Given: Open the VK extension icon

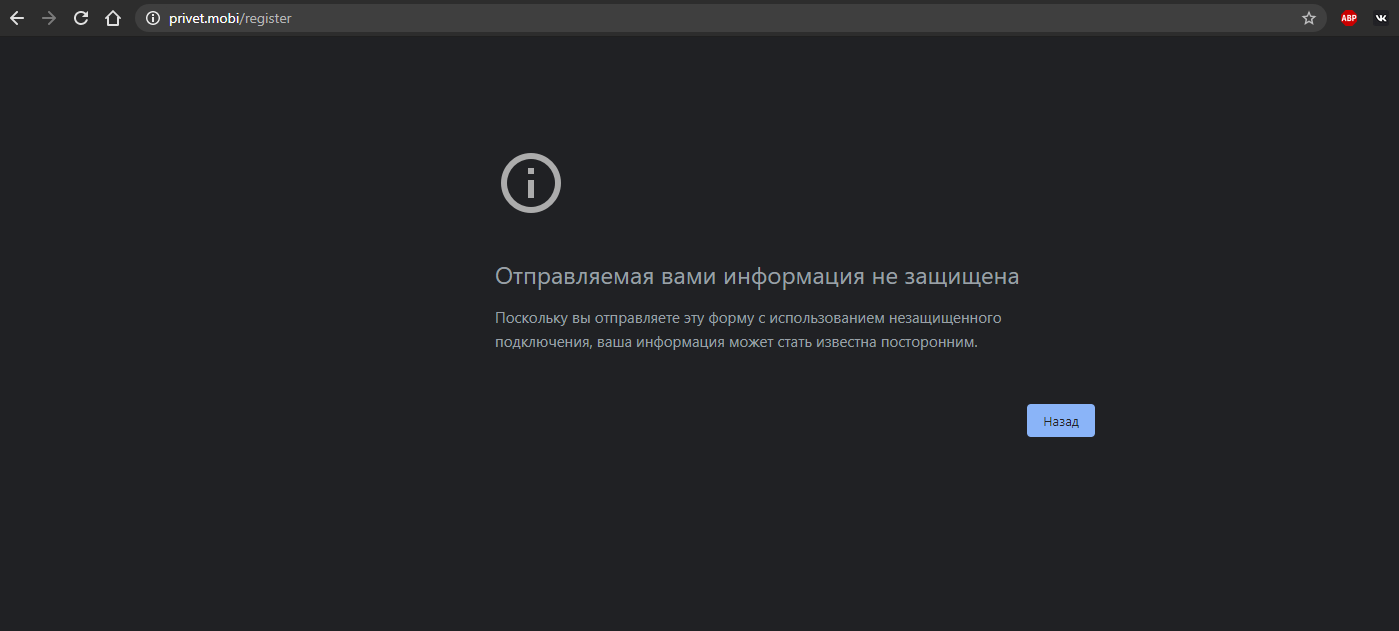Looking at the screenshot, I should [x=1381, y=18].
